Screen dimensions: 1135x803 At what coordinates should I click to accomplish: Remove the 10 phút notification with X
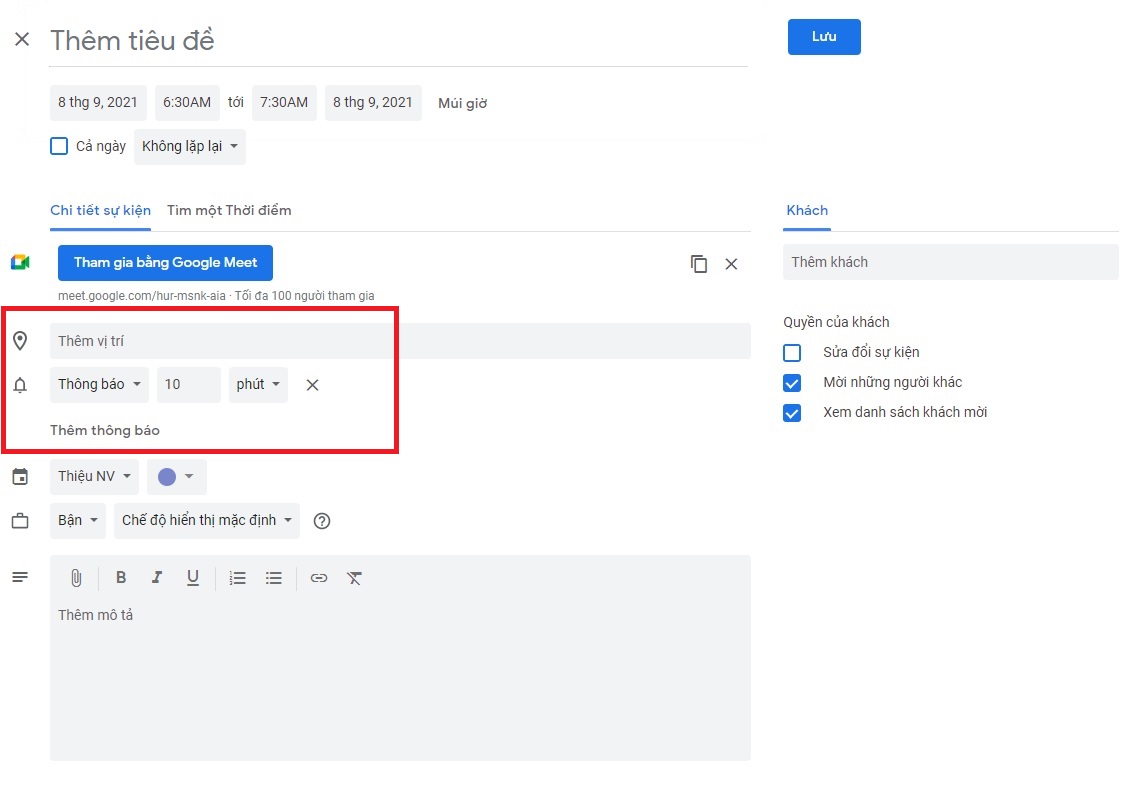point(312,385)
